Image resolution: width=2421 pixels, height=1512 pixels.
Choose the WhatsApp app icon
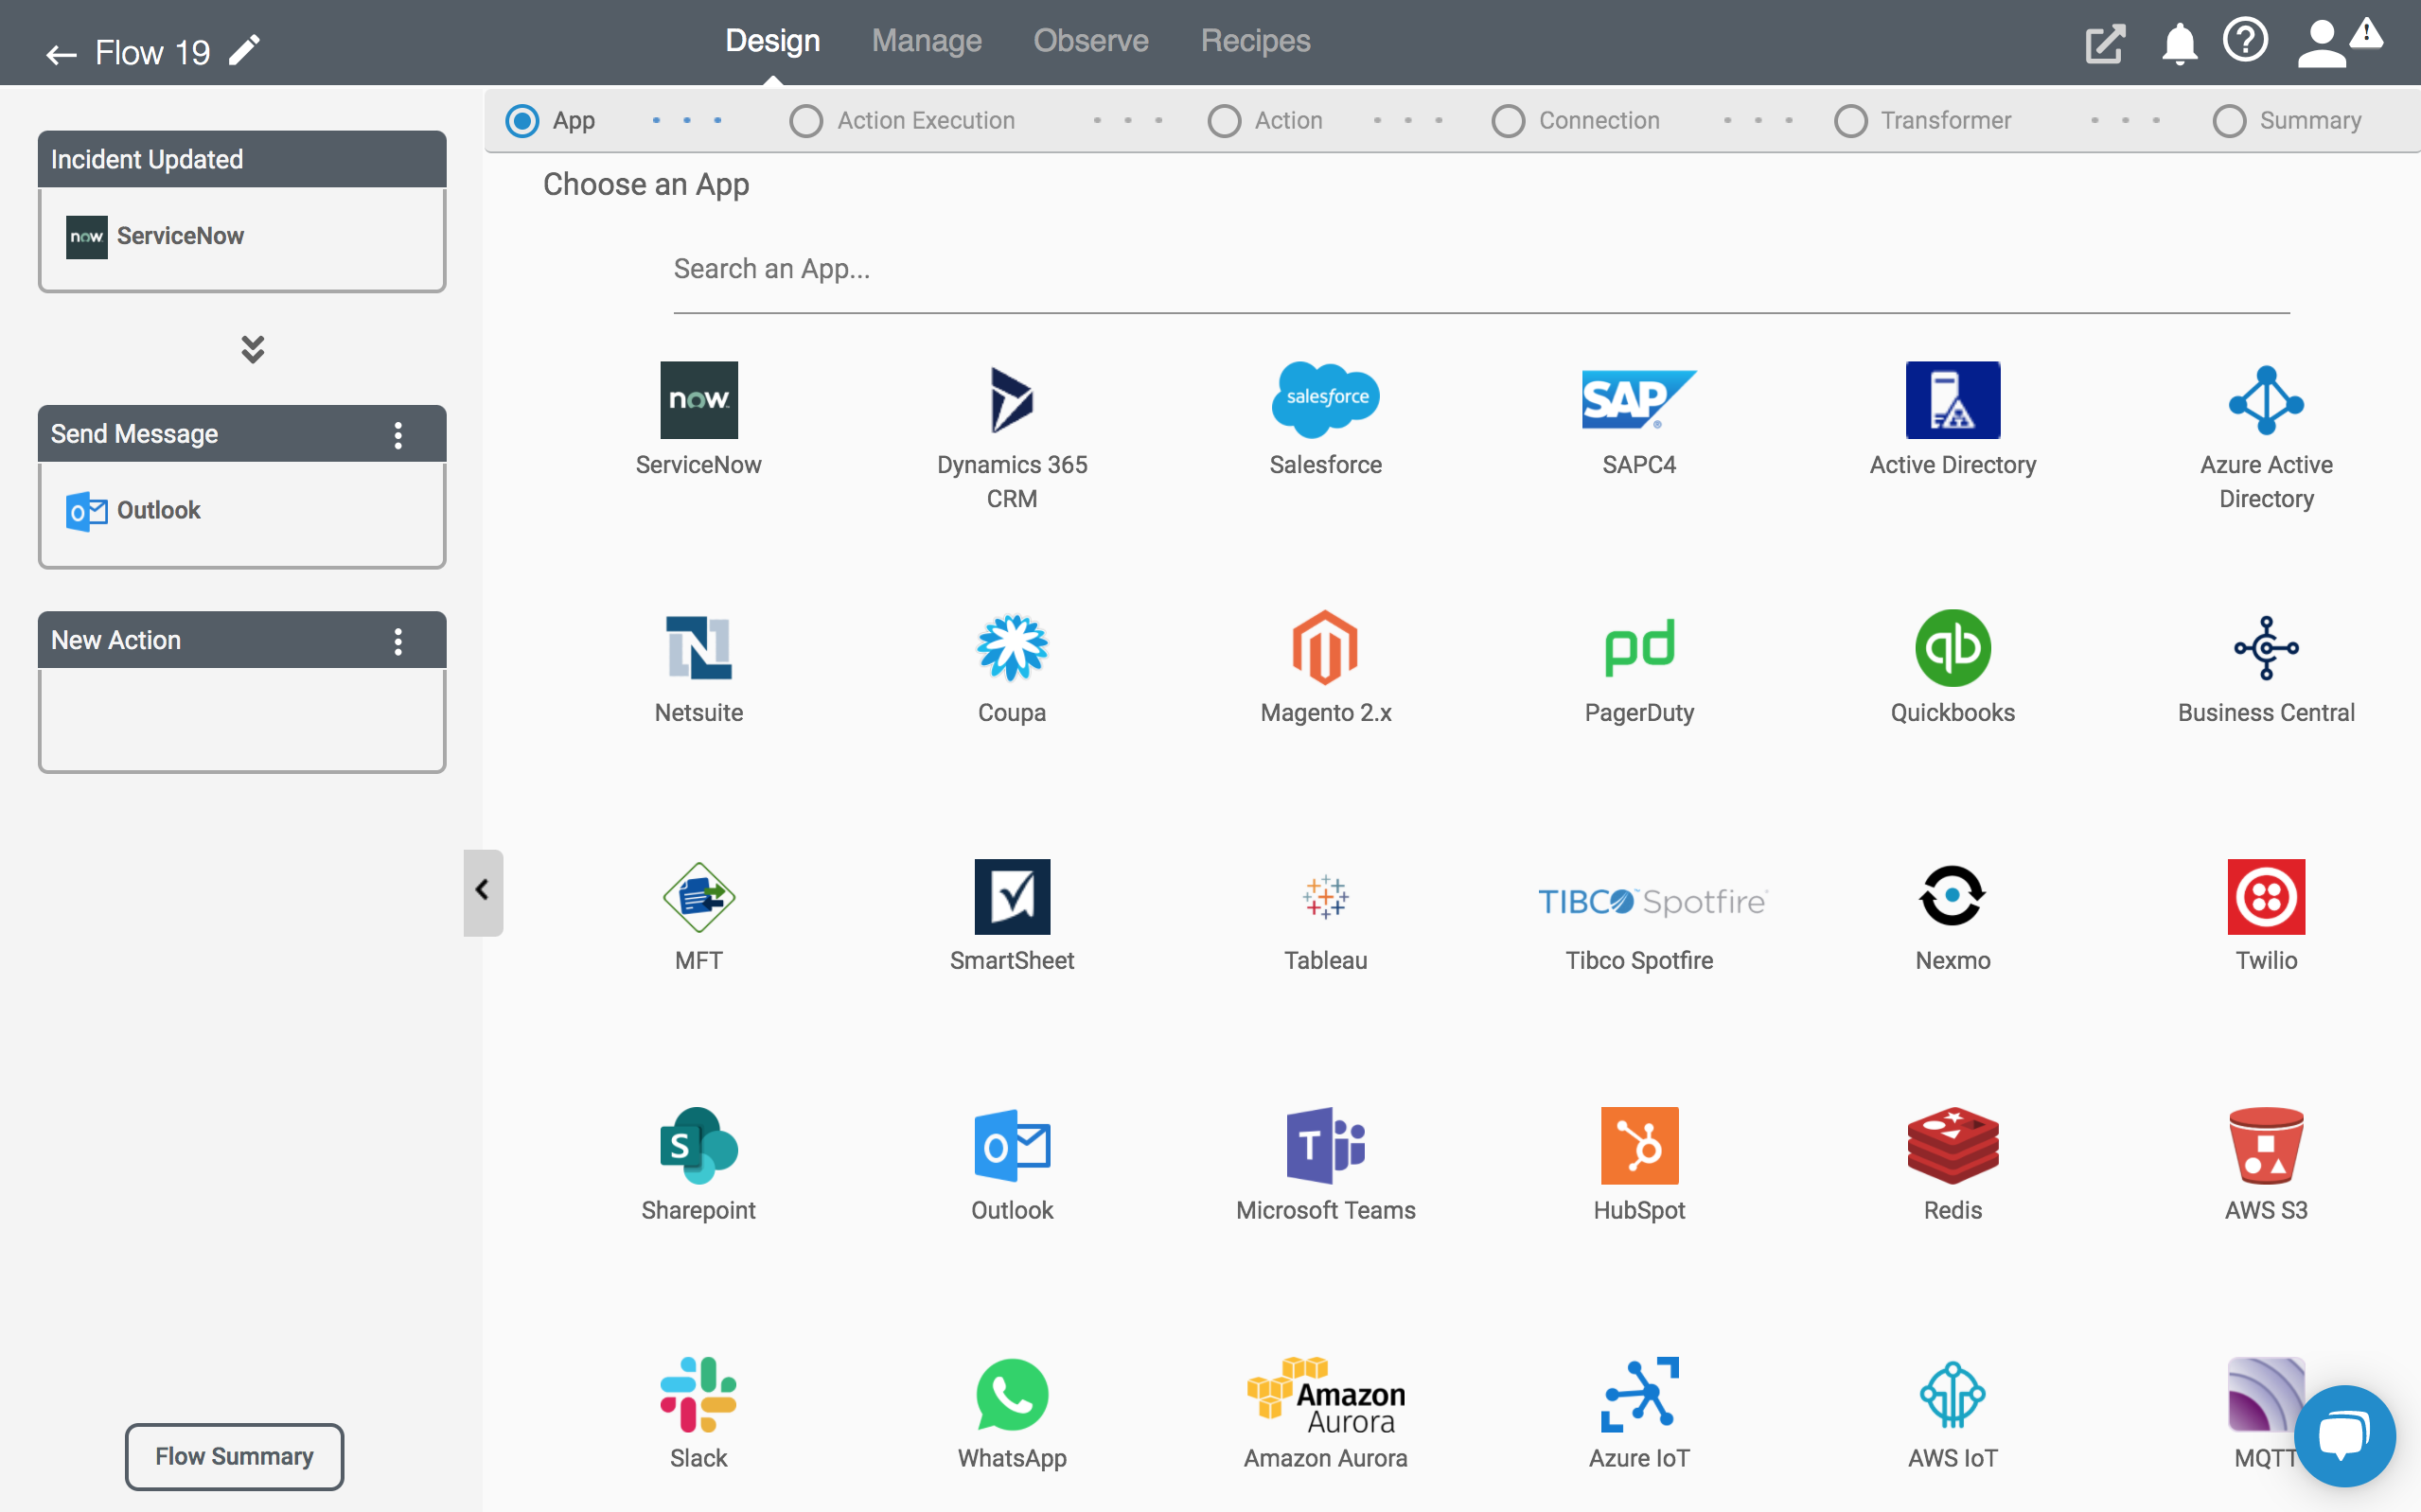point(1011,1394)
